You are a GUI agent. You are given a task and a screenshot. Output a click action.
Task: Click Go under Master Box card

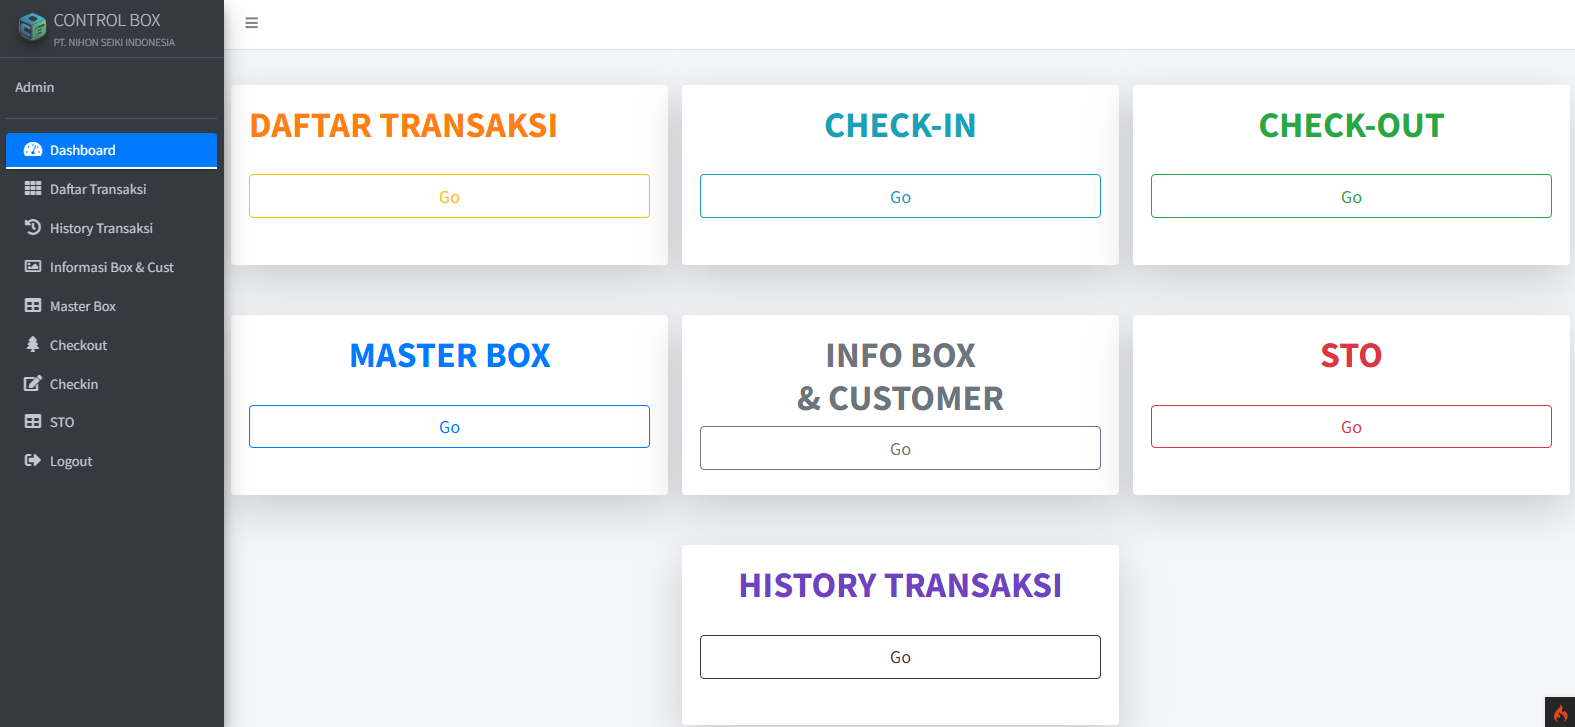pyautogui.click(x=449, y=427)
